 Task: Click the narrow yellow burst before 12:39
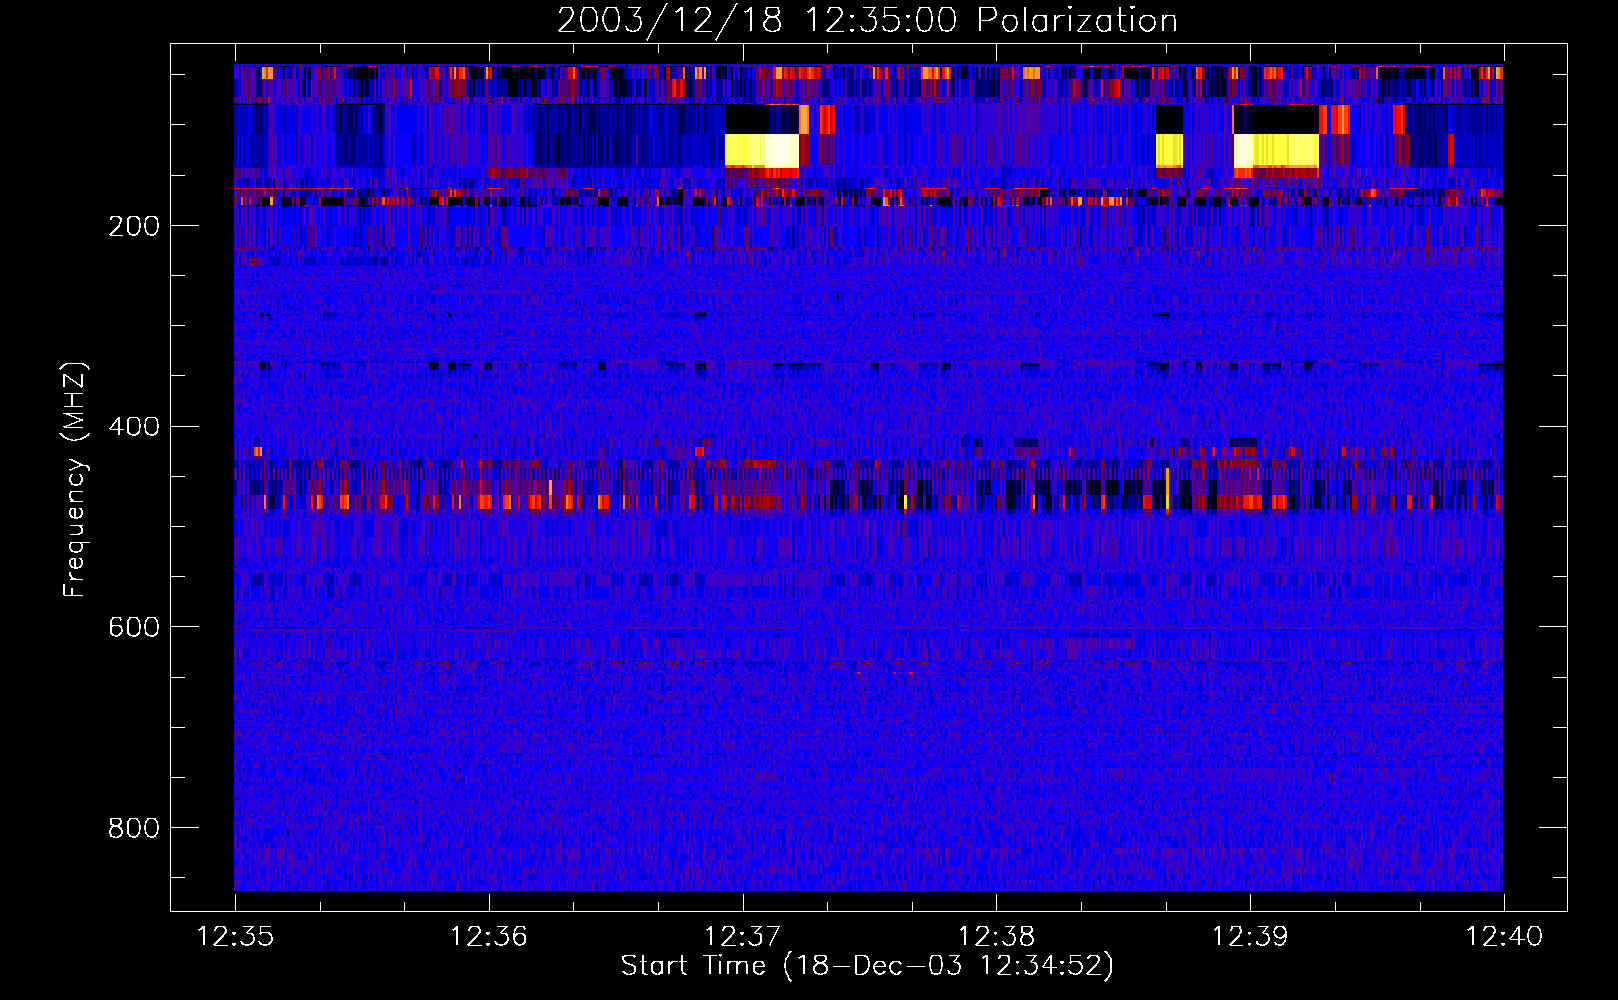pos(1169,151)
